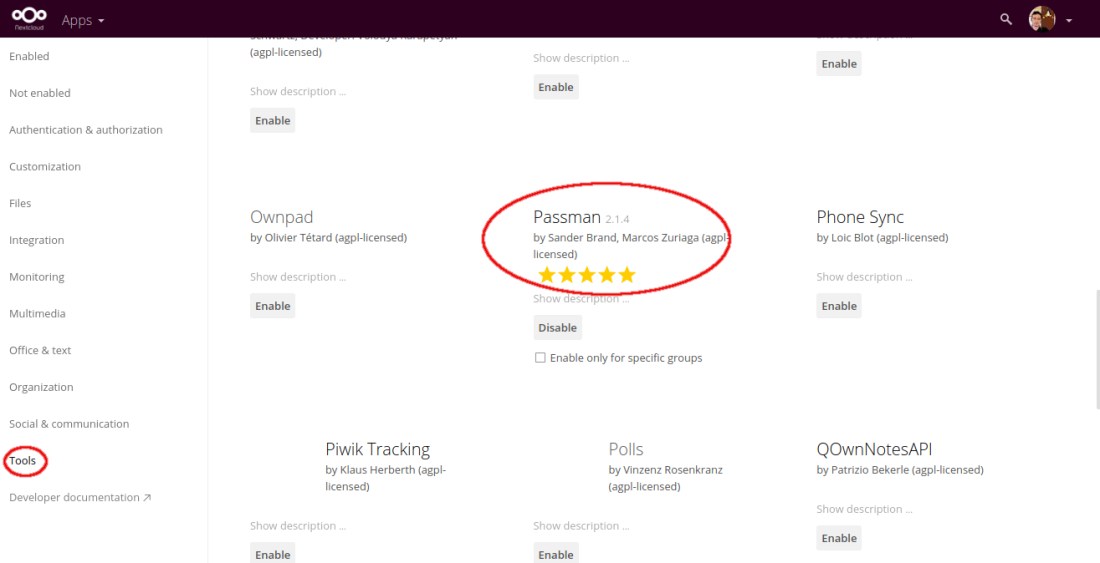Open Developer documentation link
1100x563 pixels.
click(80, 498)
